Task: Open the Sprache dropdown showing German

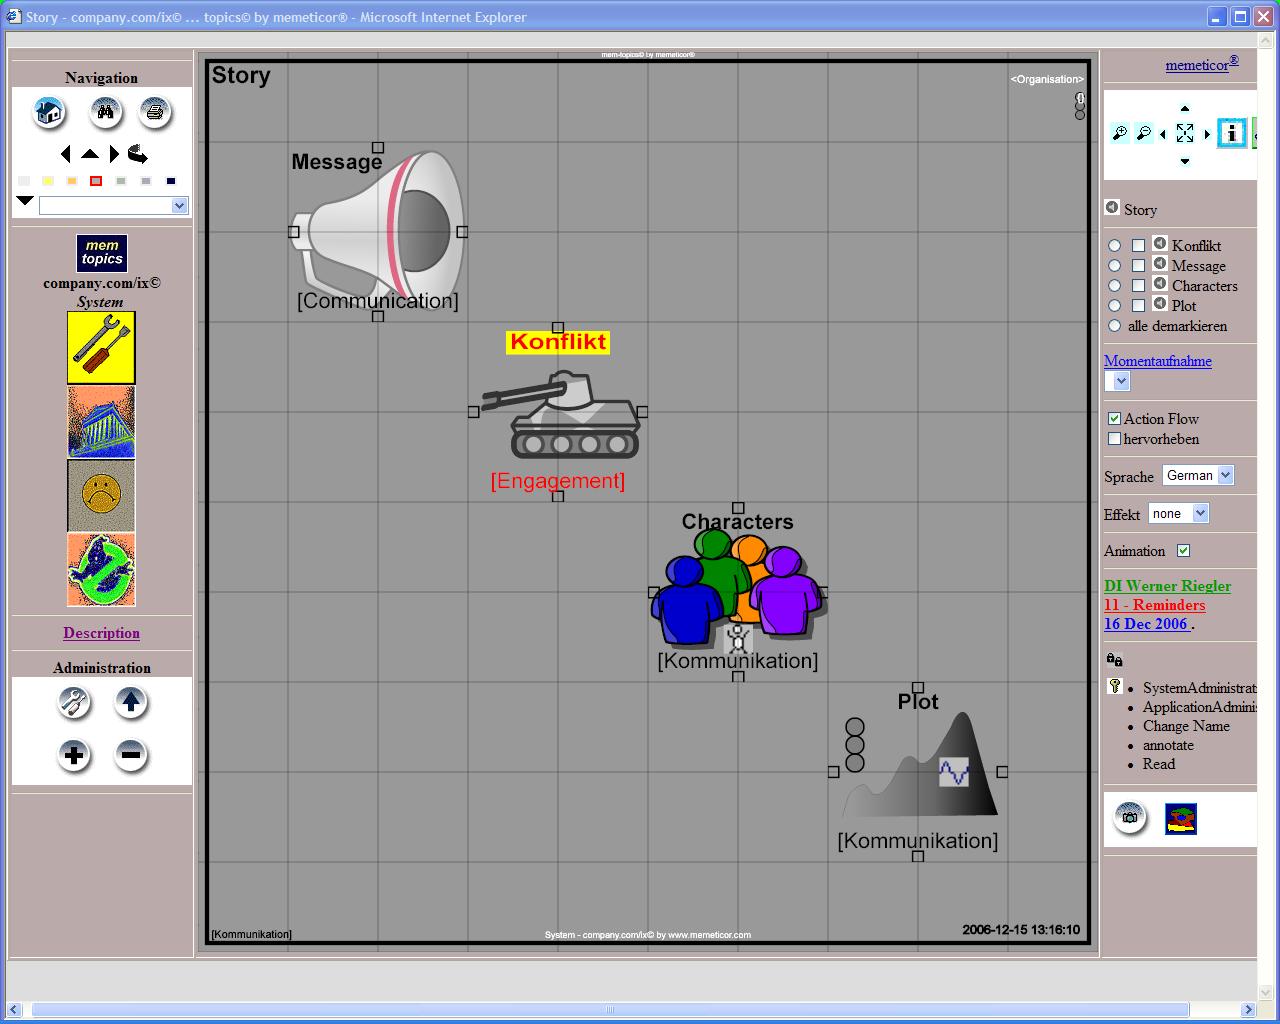Action: point(1198,476)
